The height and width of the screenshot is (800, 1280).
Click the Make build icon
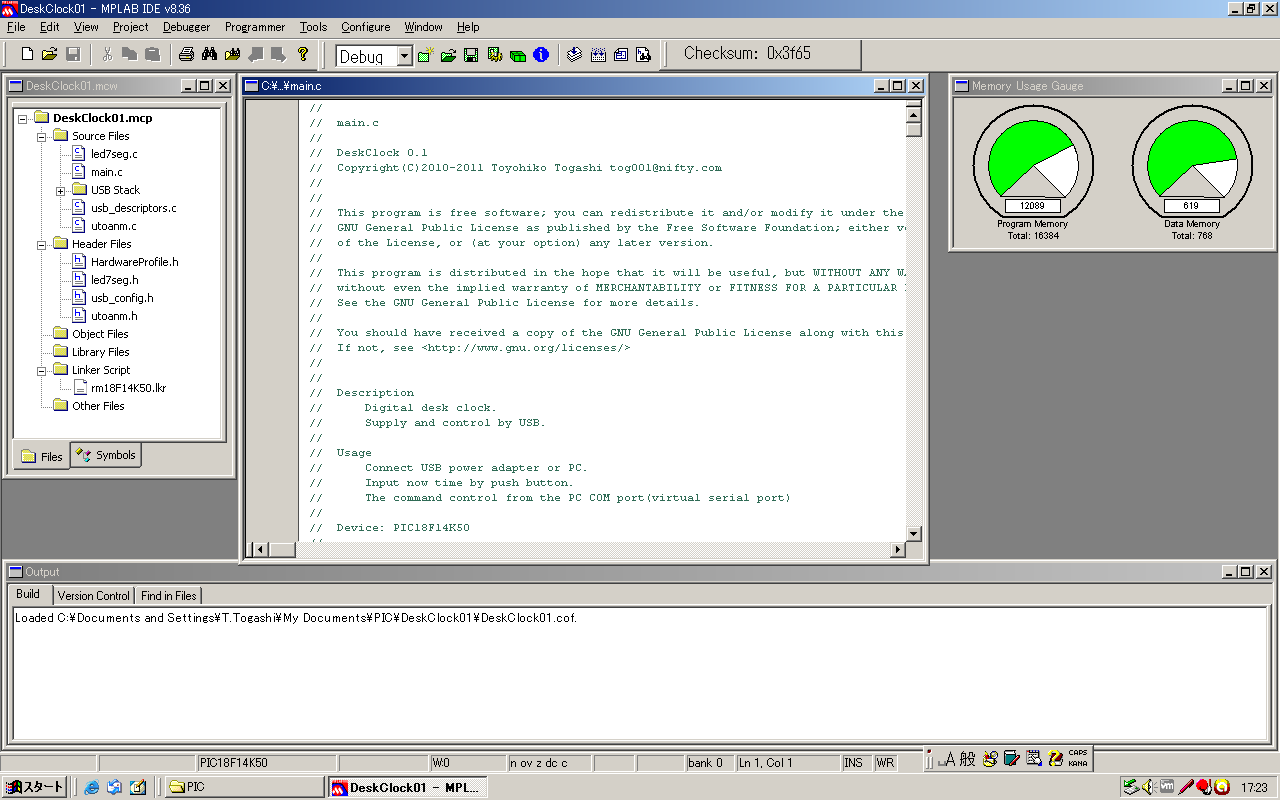coord(574,55)
